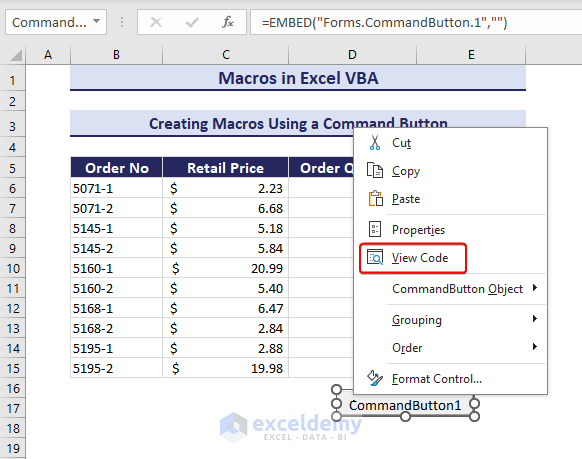
Task: Click the 'Retail Price' header cell
Action: [x=225, y=168]
